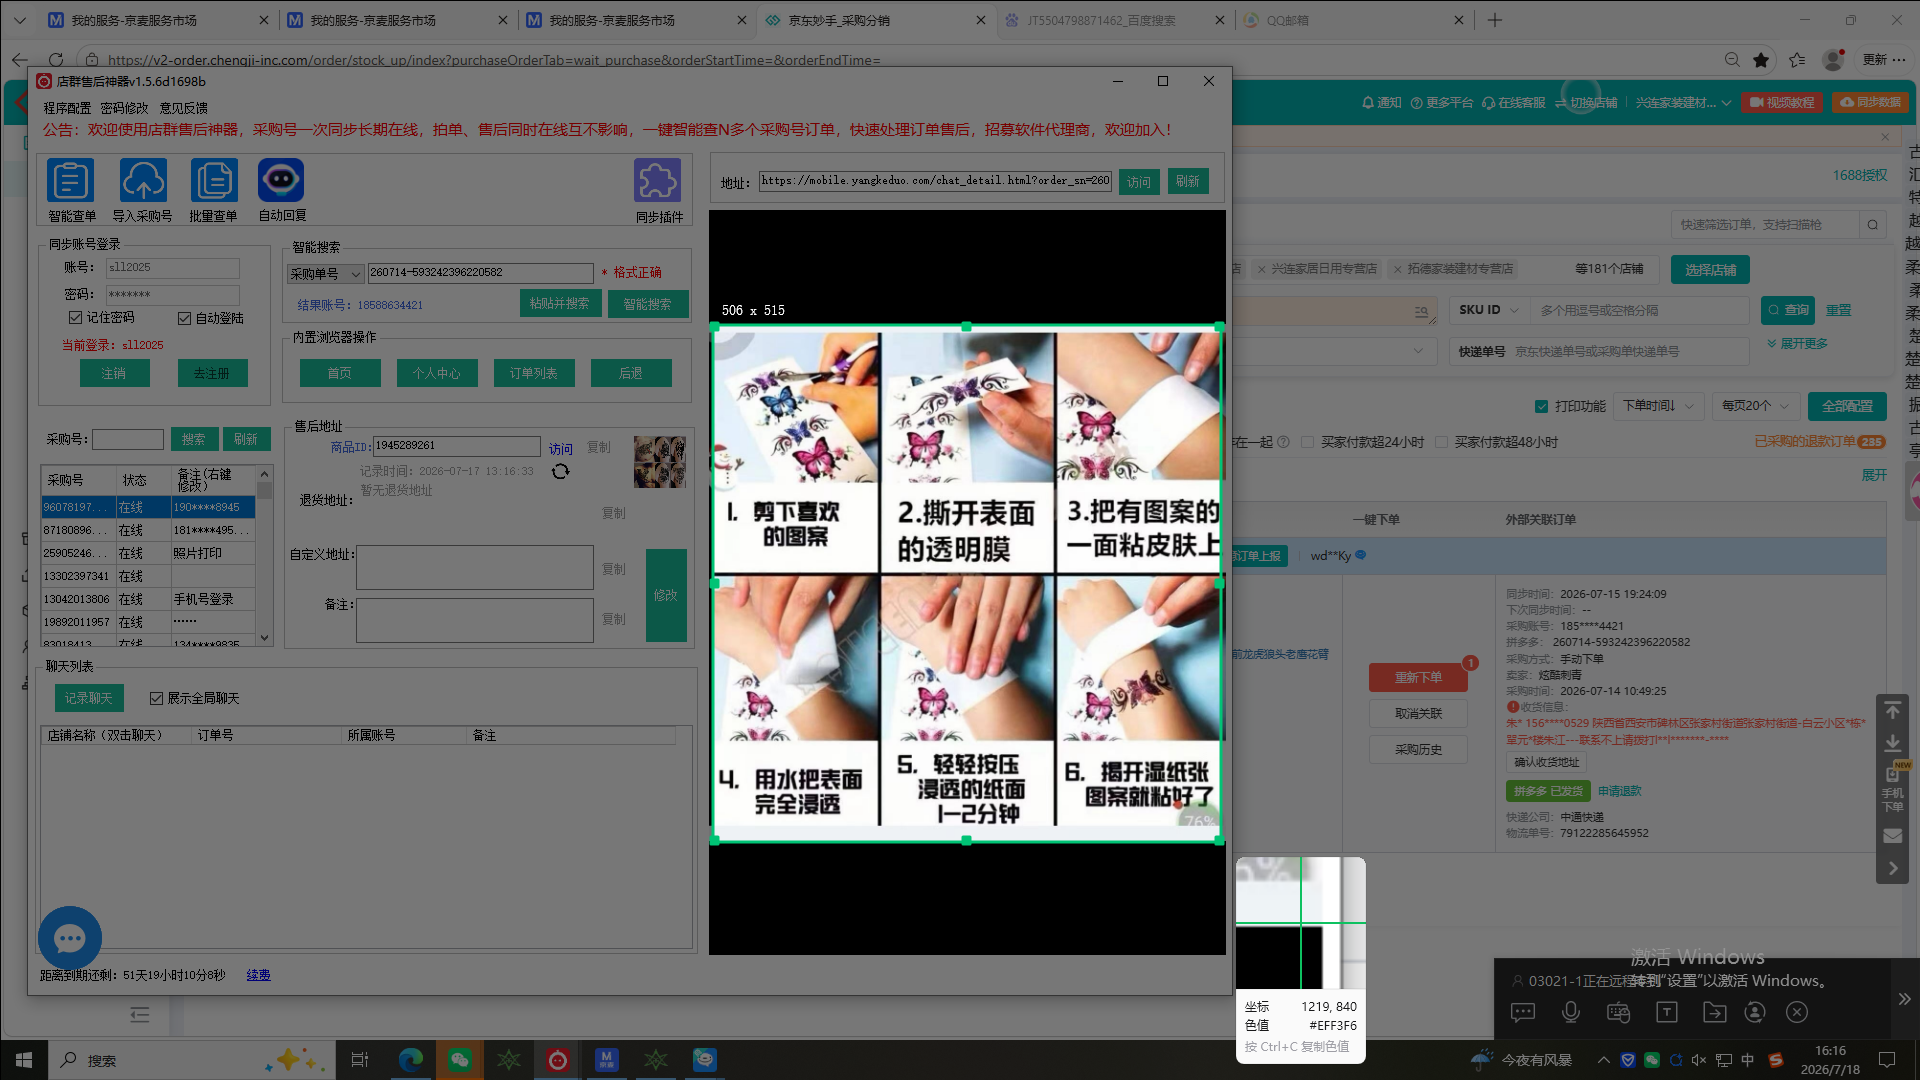Open the browser tab list chevron
This screenshot has width=1920, height=1080.
coord(19,20)
